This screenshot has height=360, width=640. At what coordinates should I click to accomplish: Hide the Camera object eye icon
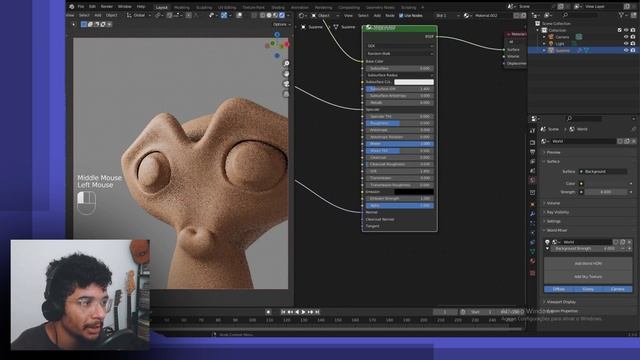[x=626, y=37]
